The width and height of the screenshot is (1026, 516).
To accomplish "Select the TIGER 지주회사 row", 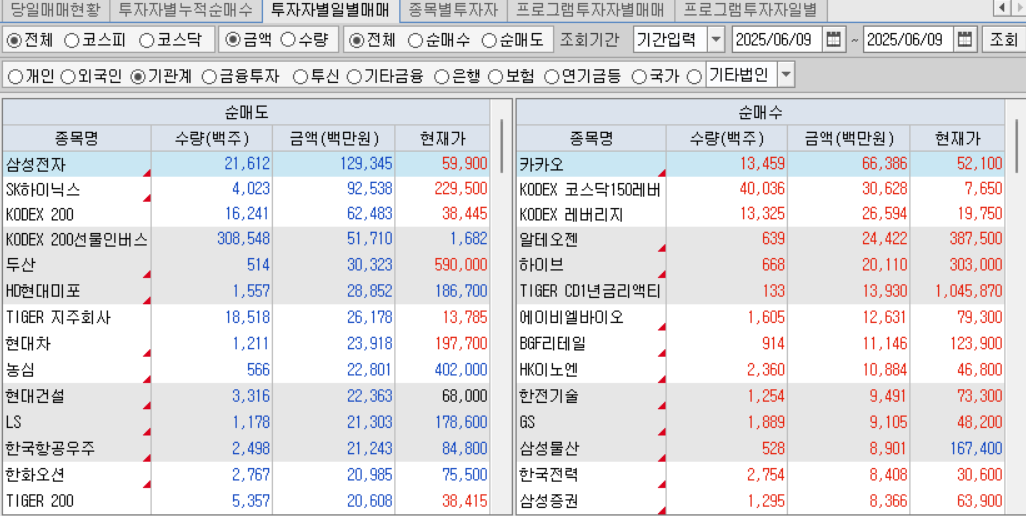I will click(x=246, y=318).
